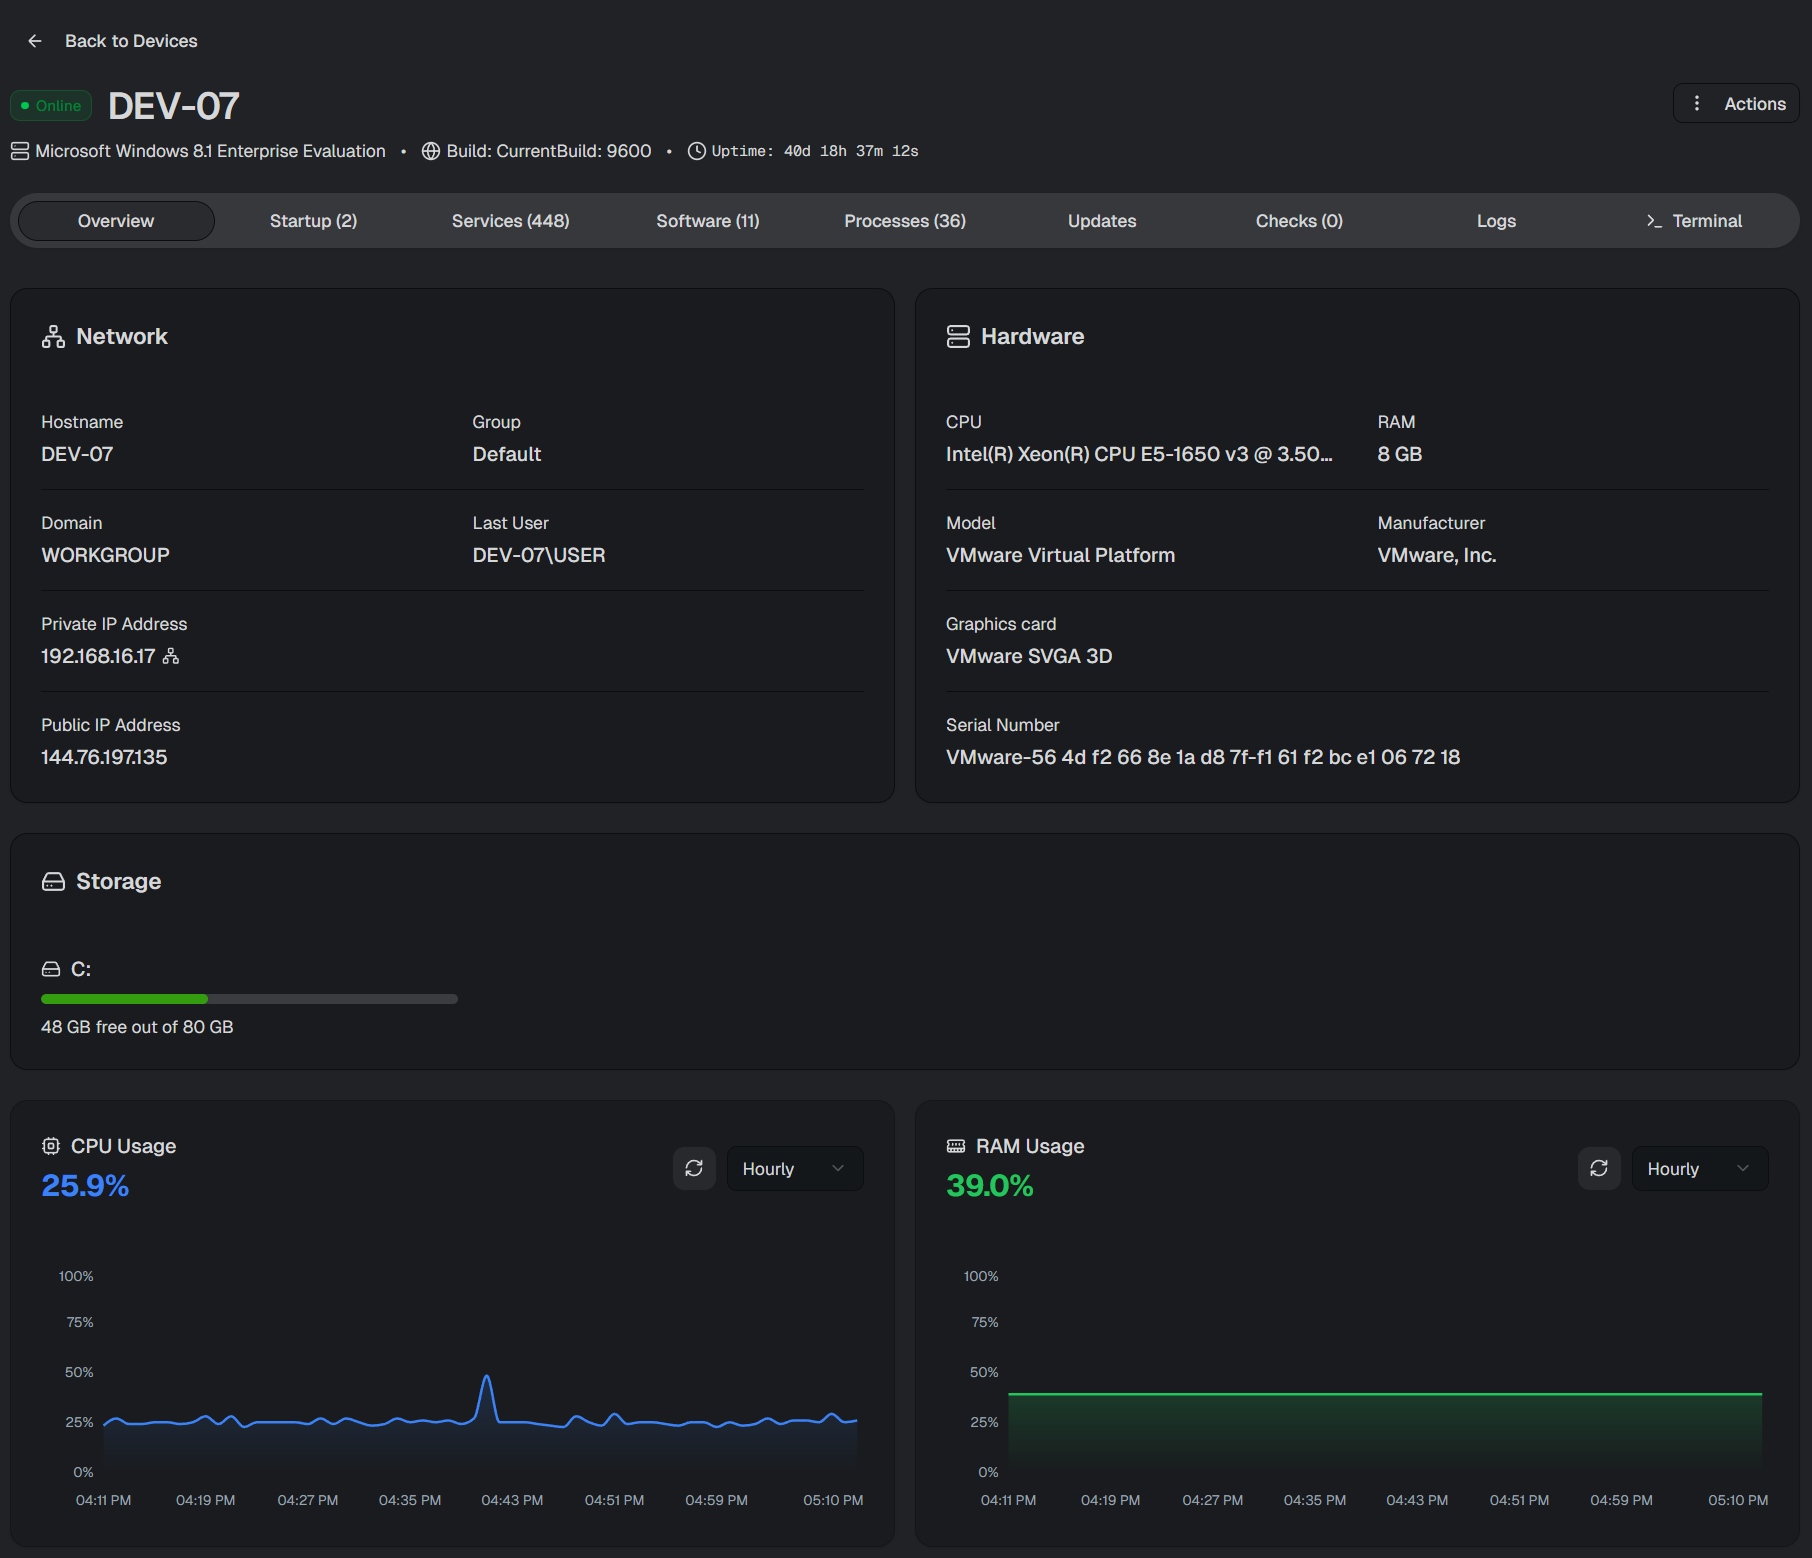Open the CPU Usage Hourly dropdown
This screenshot has height=1558, width=1812.
[794, 1168]
